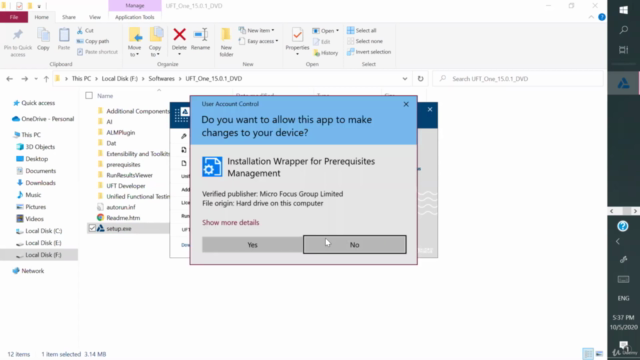640x360 pixels.
Task: Open Quick access in navigation pane
Action: (38, 103)
